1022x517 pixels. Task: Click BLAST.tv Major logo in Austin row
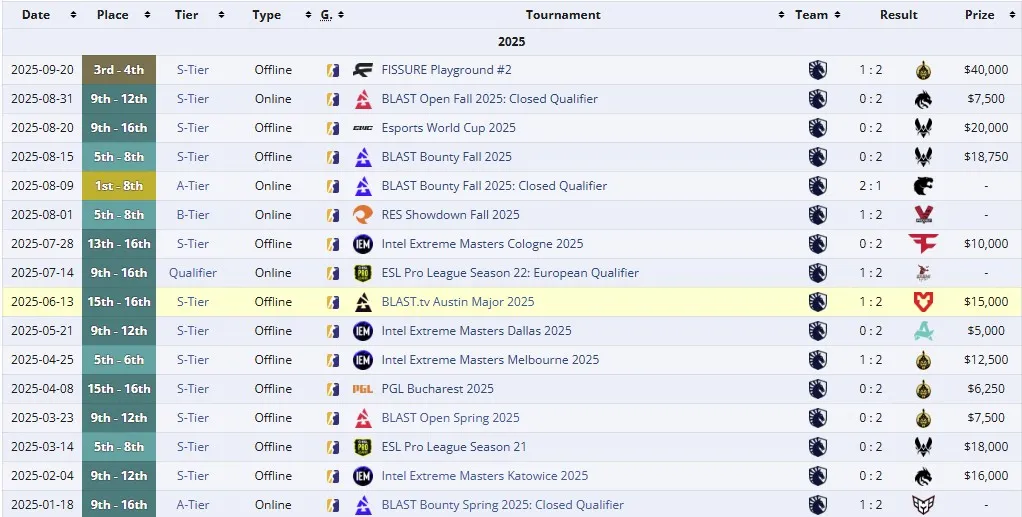pyautogui.click(x=363, y=302)
